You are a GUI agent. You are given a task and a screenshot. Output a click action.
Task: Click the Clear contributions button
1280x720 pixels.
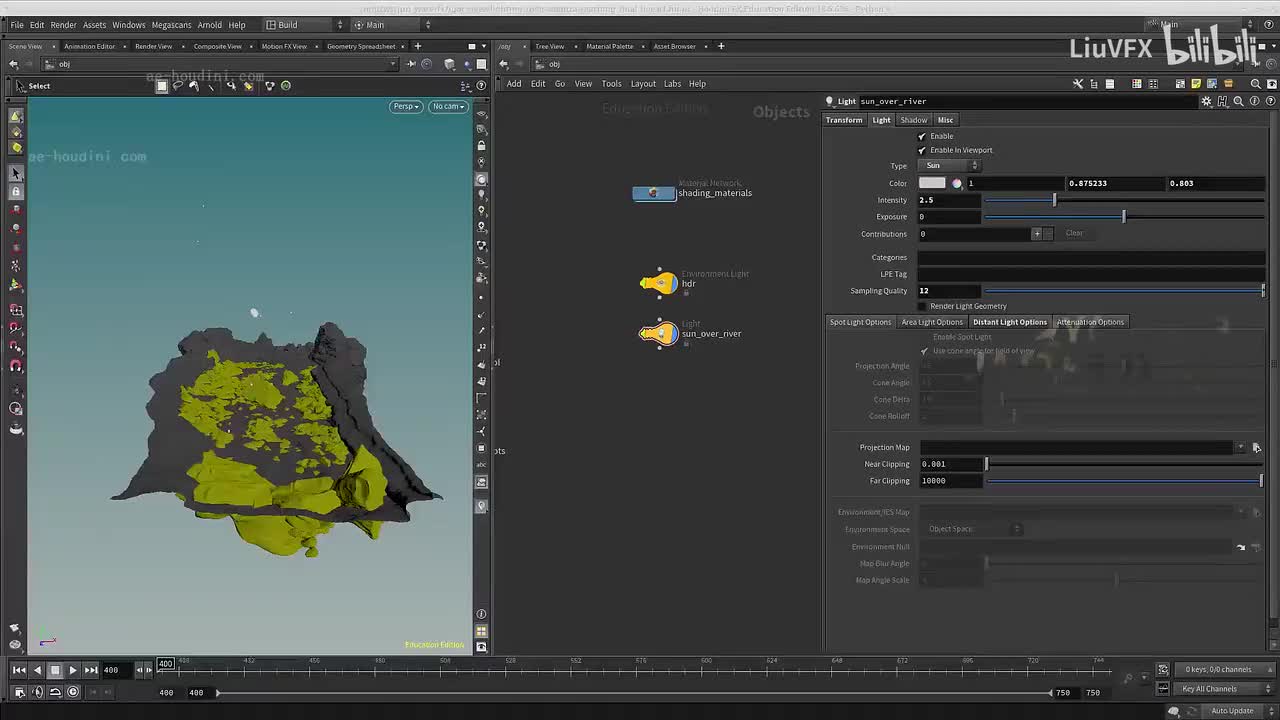point(1073,233)
